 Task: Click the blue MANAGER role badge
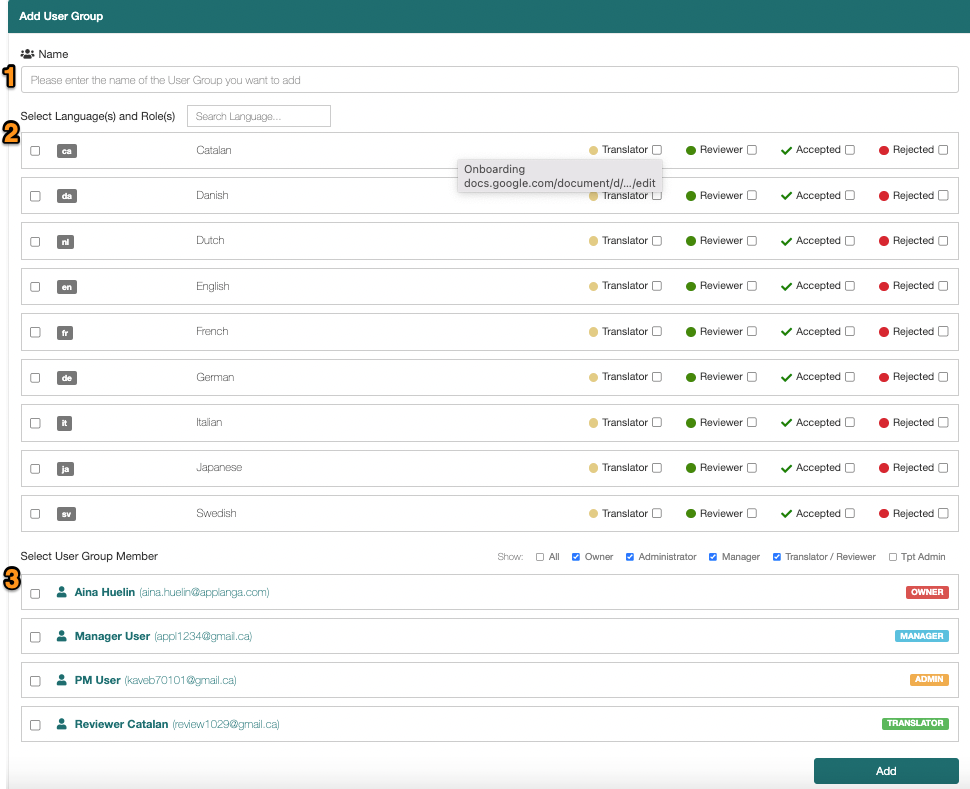pyautogui.click(x=921, y=636)
